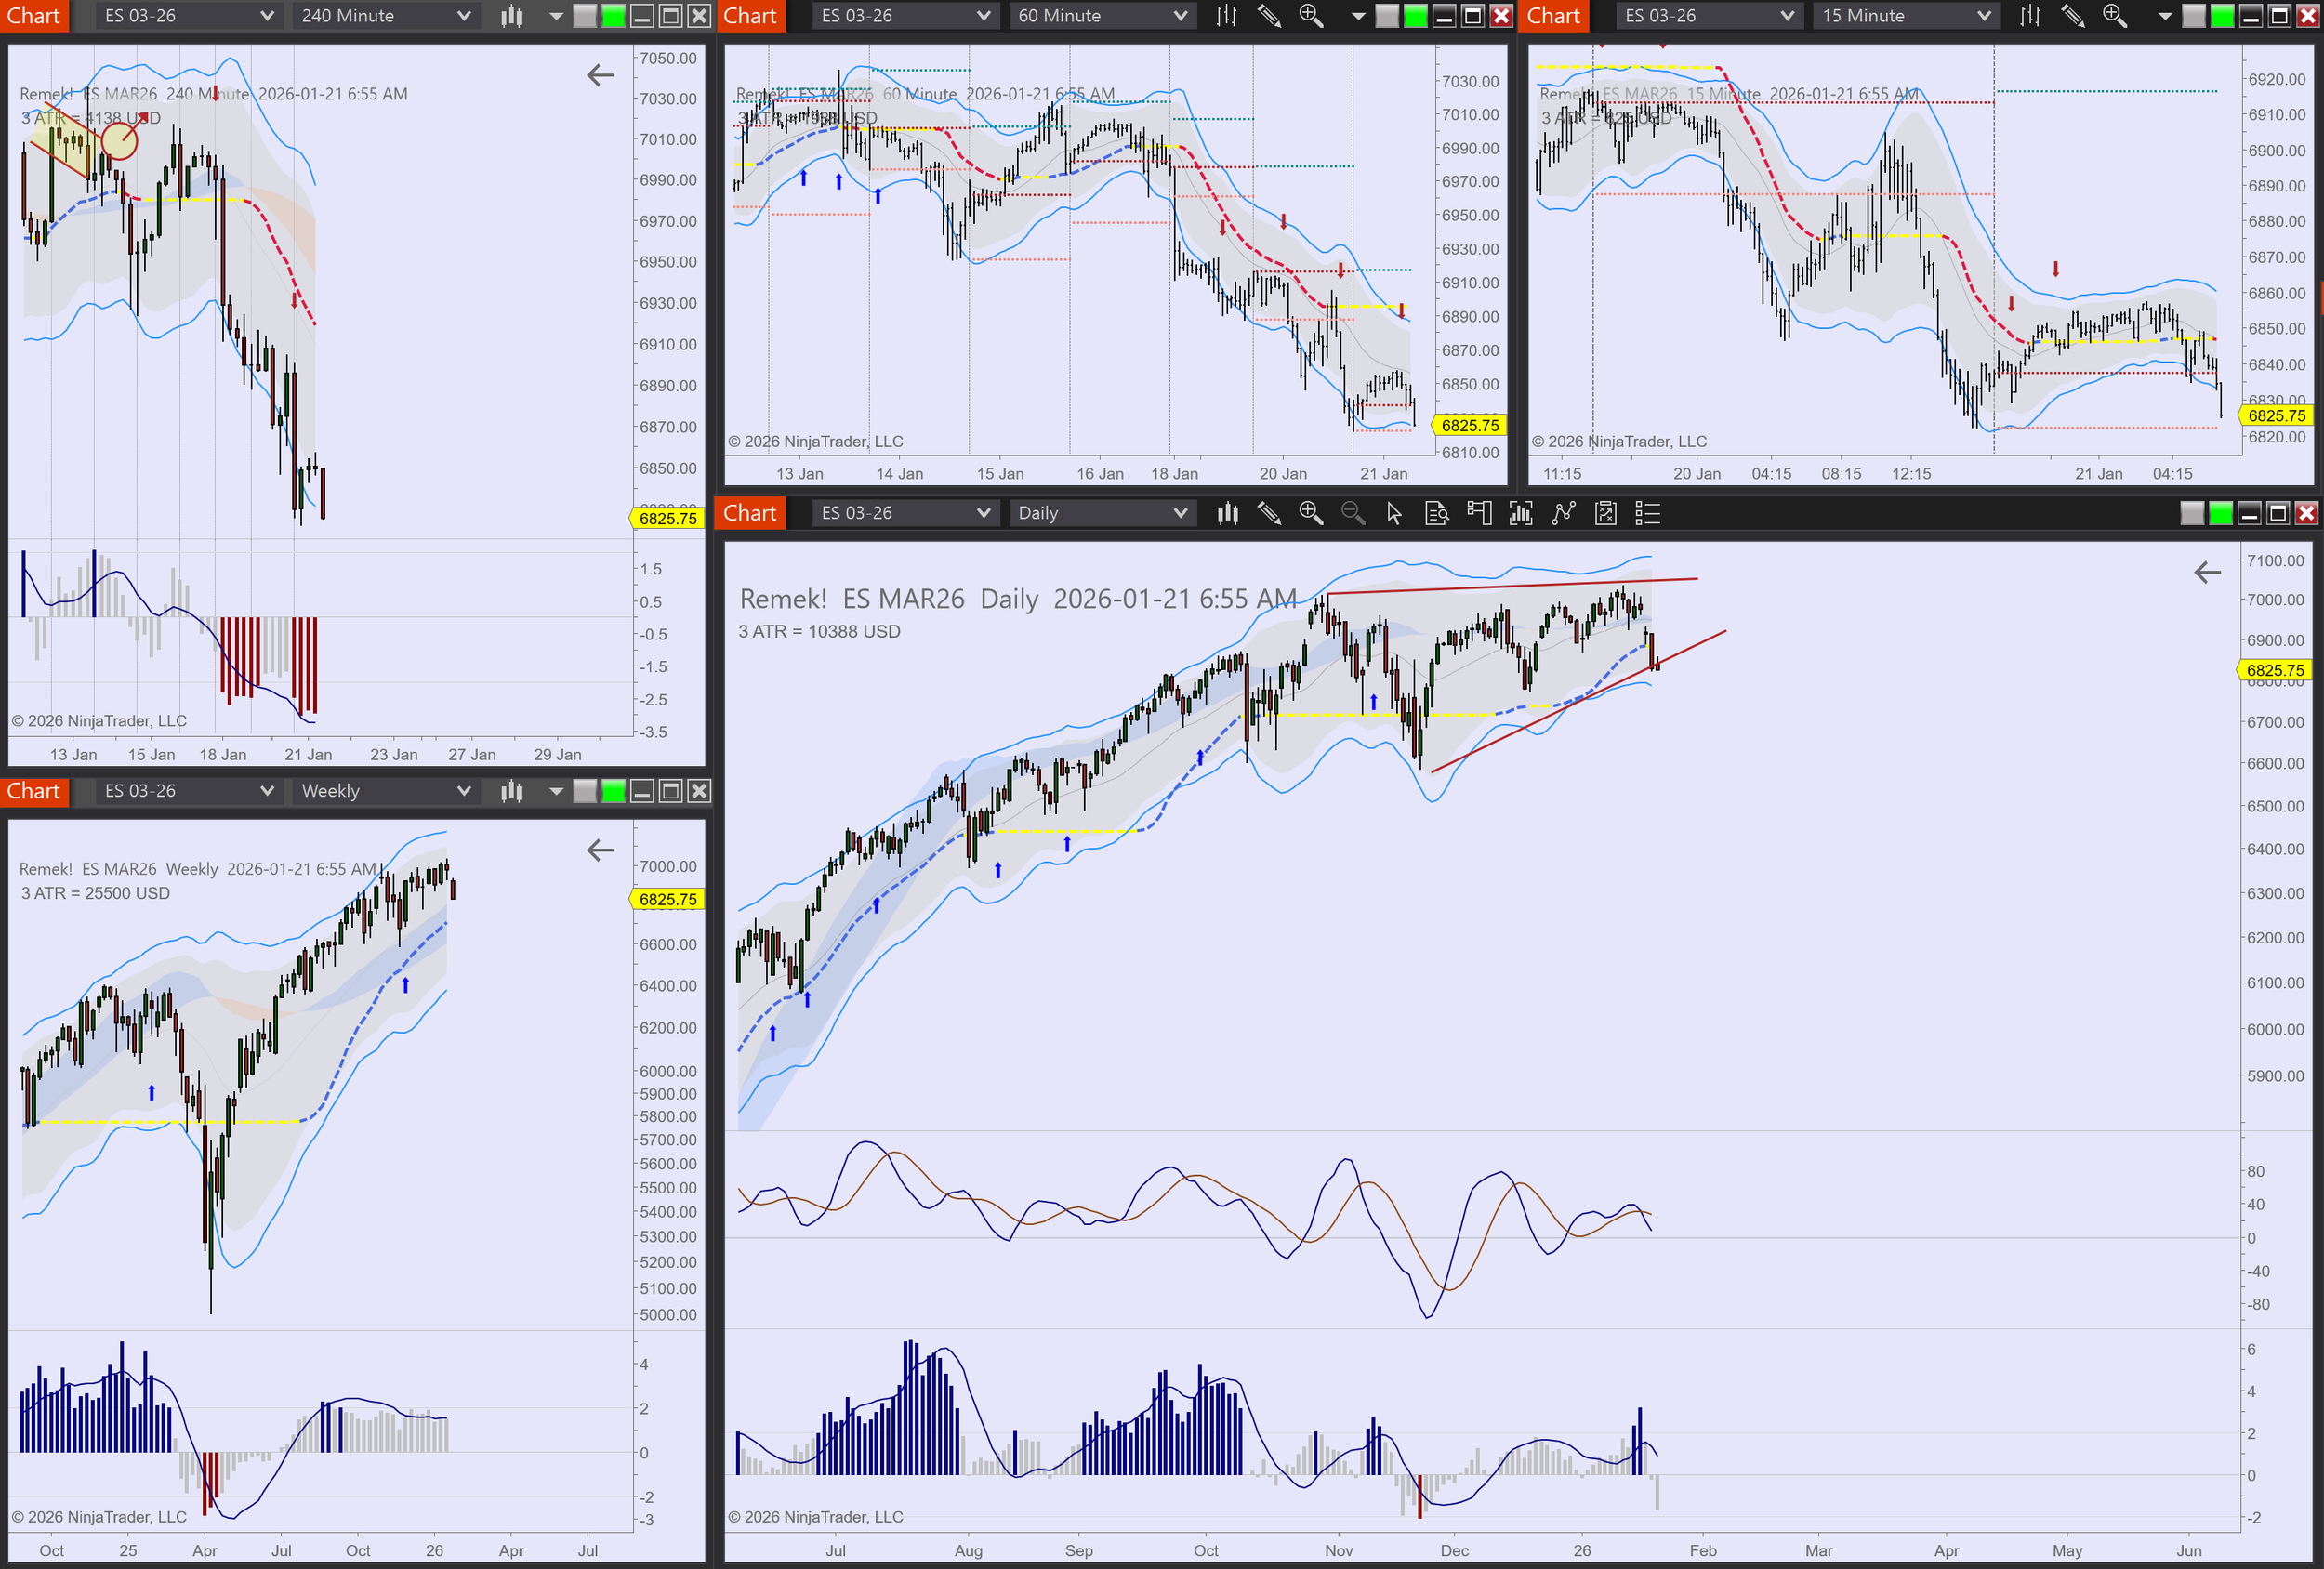Select the cursor pointer tool on Daily chart
2324x1569 pixels.
[1394, 513]
